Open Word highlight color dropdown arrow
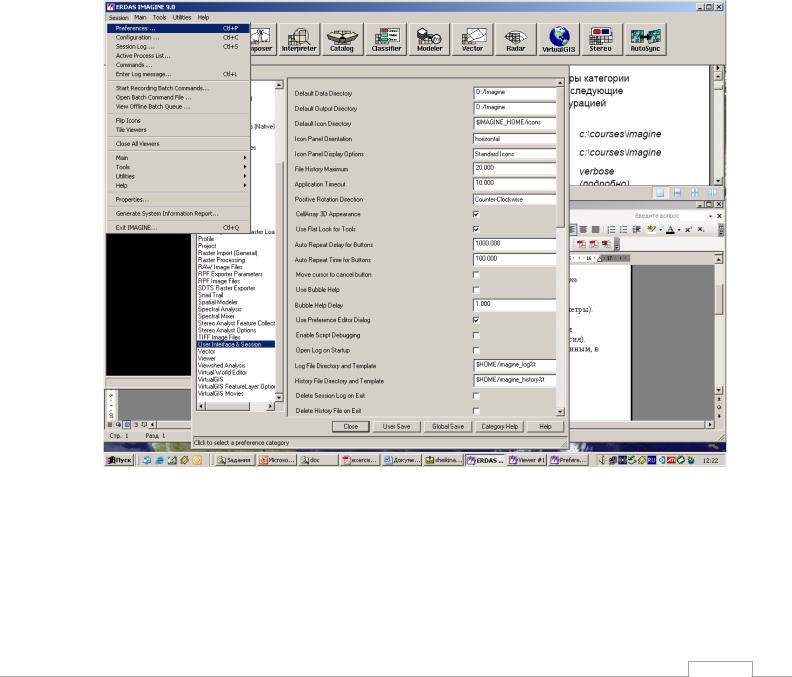The image size is (792, 677). [660, 230]
